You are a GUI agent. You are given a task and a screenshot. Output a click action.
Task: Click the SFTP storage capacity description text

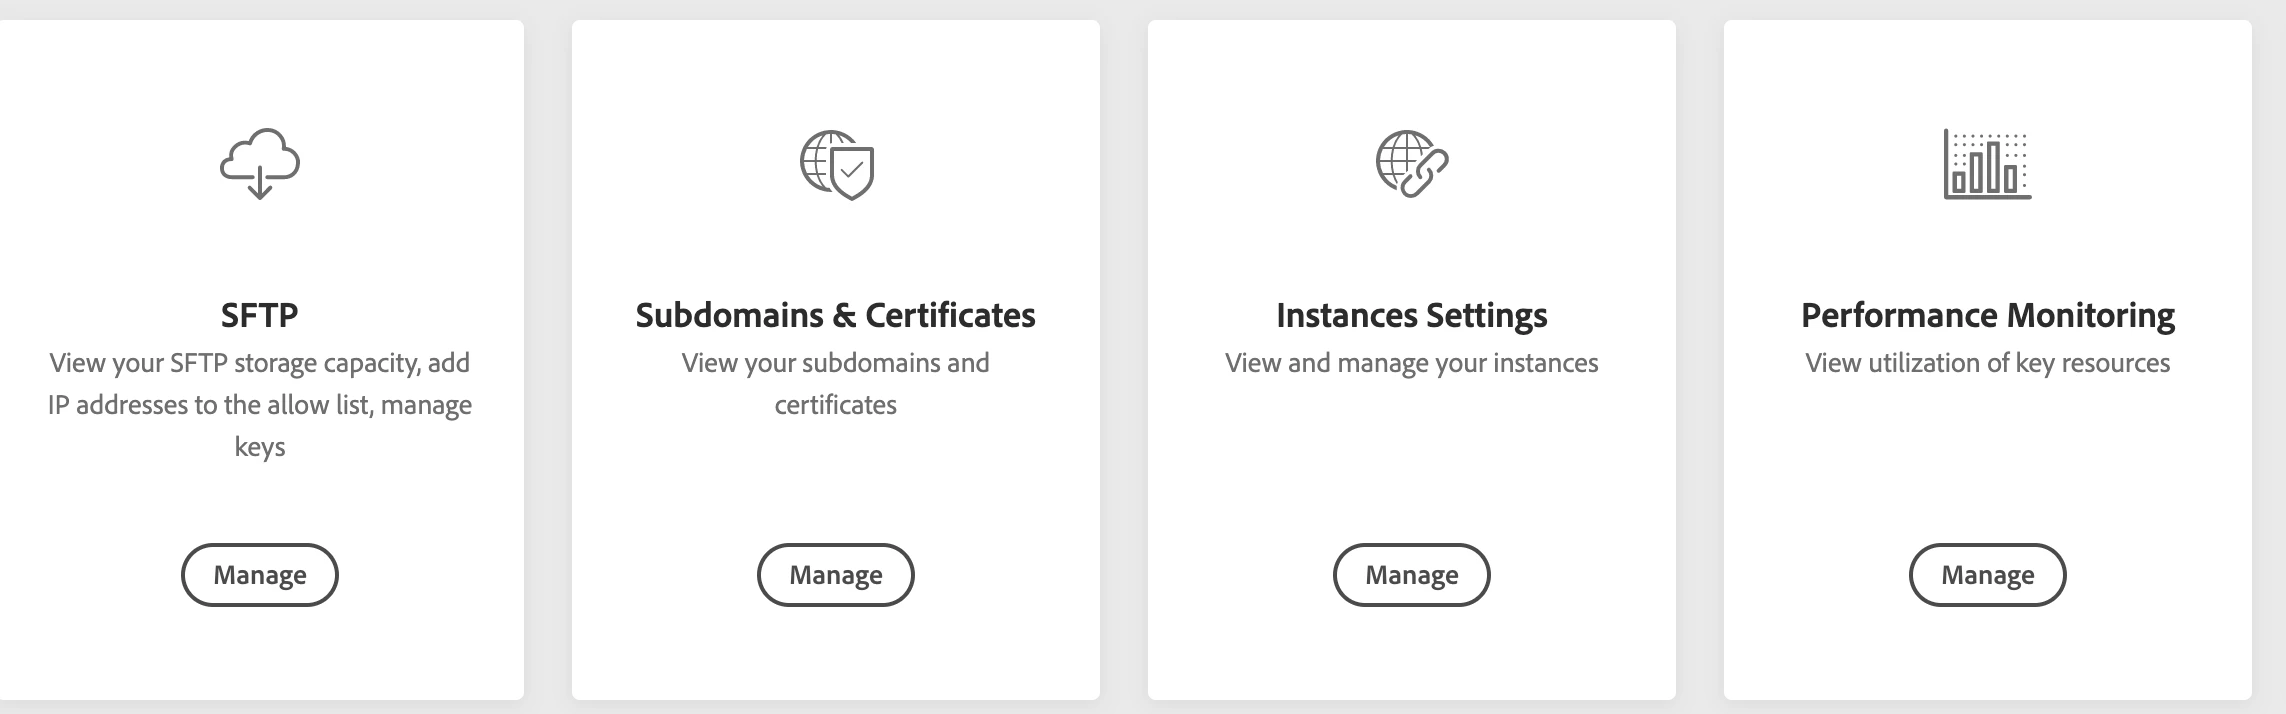260,405
